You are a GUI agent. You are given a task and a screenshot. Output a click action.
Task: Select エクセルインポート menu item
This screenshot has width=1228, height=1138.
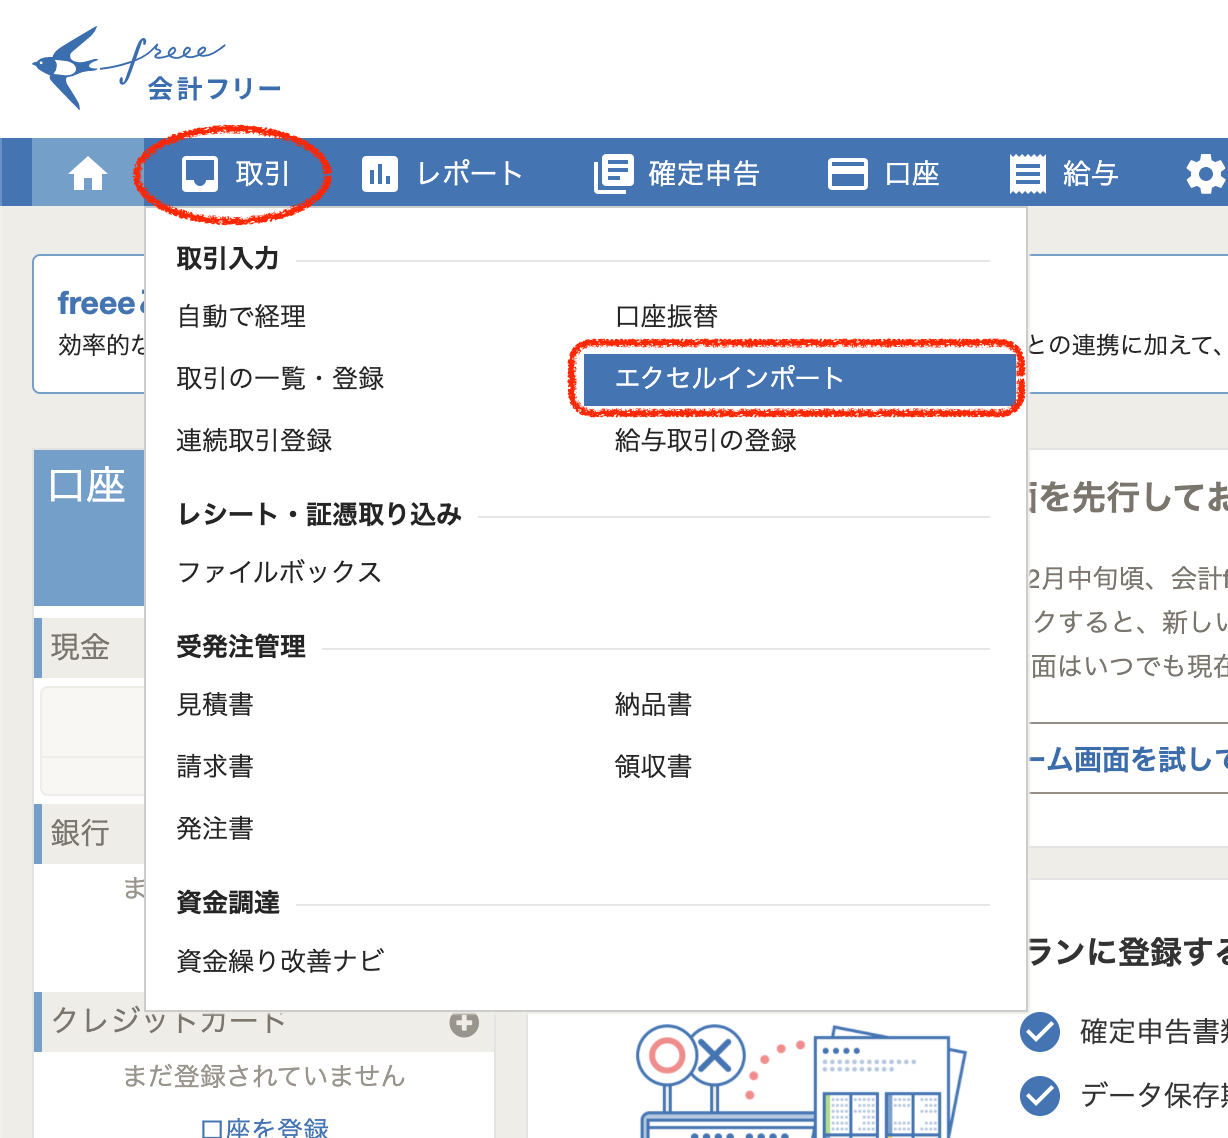point(730,378)
